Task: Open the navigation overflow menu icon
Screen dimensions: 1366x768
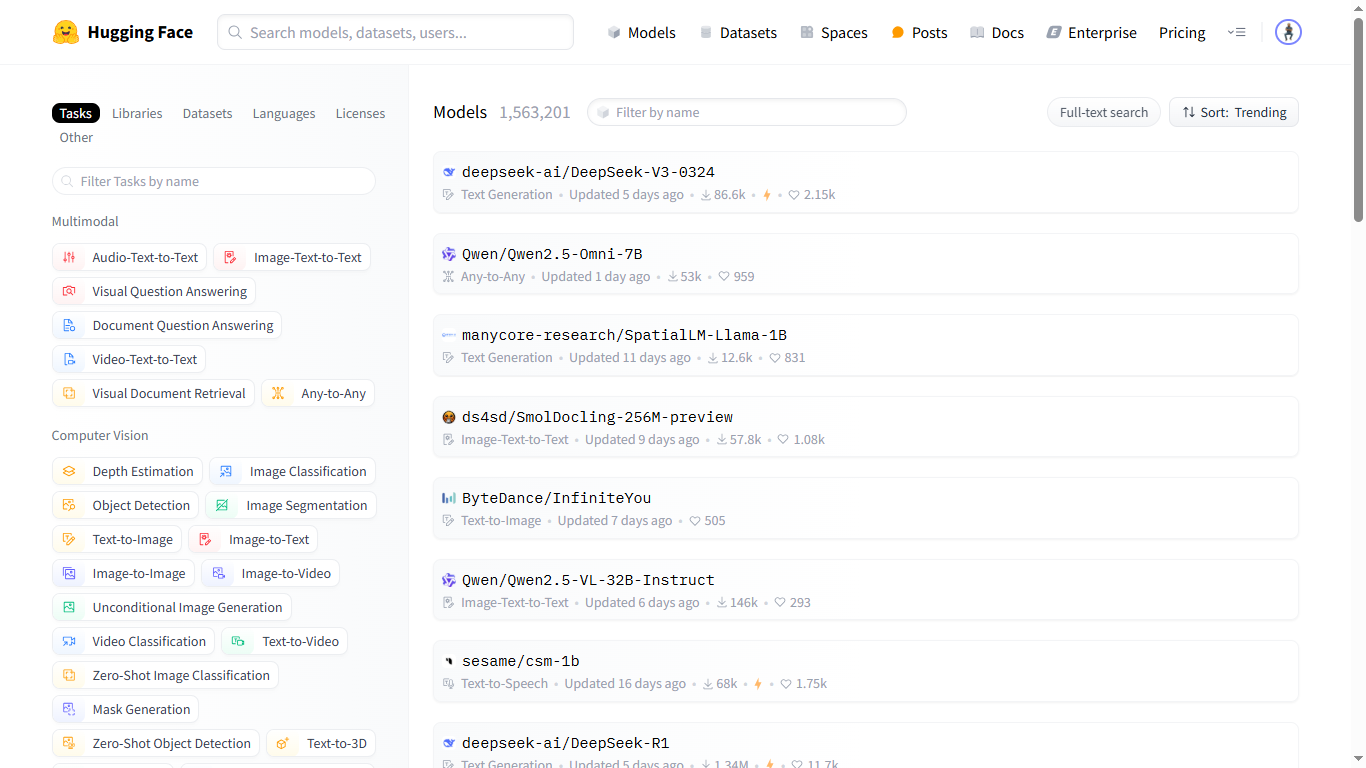Action: coord(1237,32)
